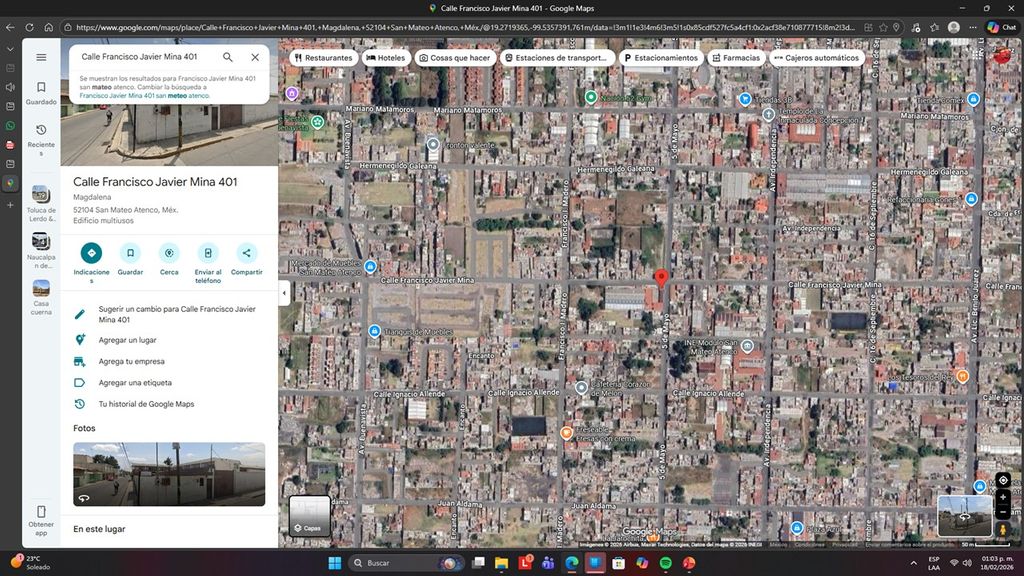Open the hamburger main menu
The width and height of the screenshot is (1024, 576).
tap(41, 58)
